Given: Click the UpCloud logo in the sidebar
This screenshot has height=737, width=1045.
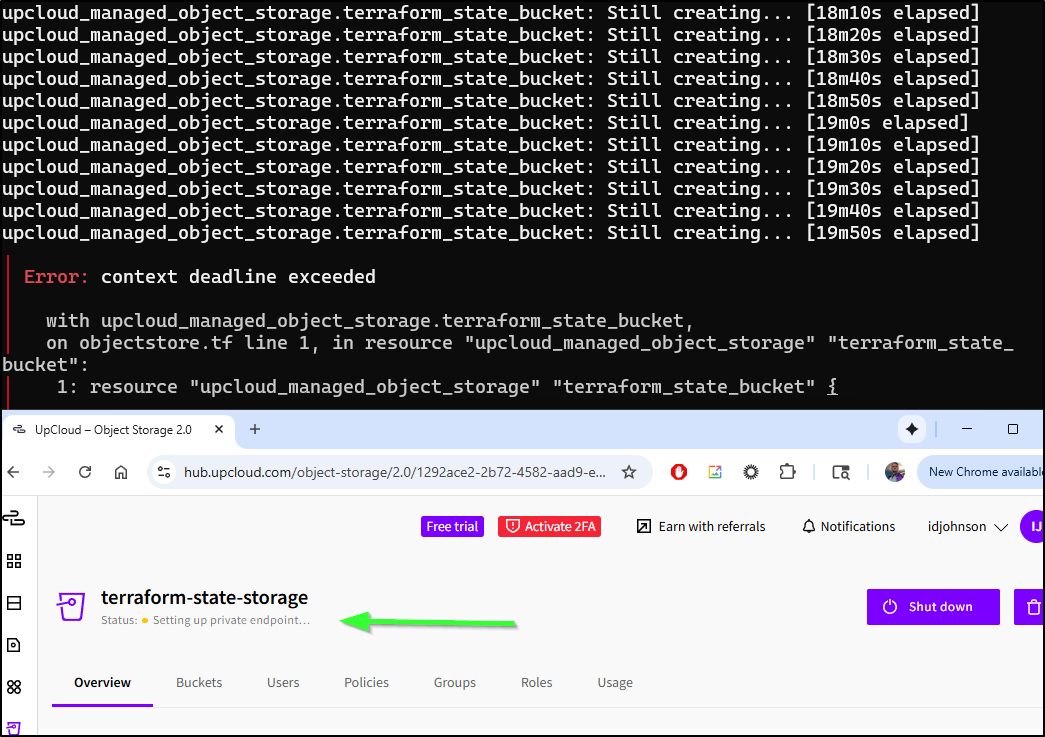Looking at the screenshot, I should [14, 518].
